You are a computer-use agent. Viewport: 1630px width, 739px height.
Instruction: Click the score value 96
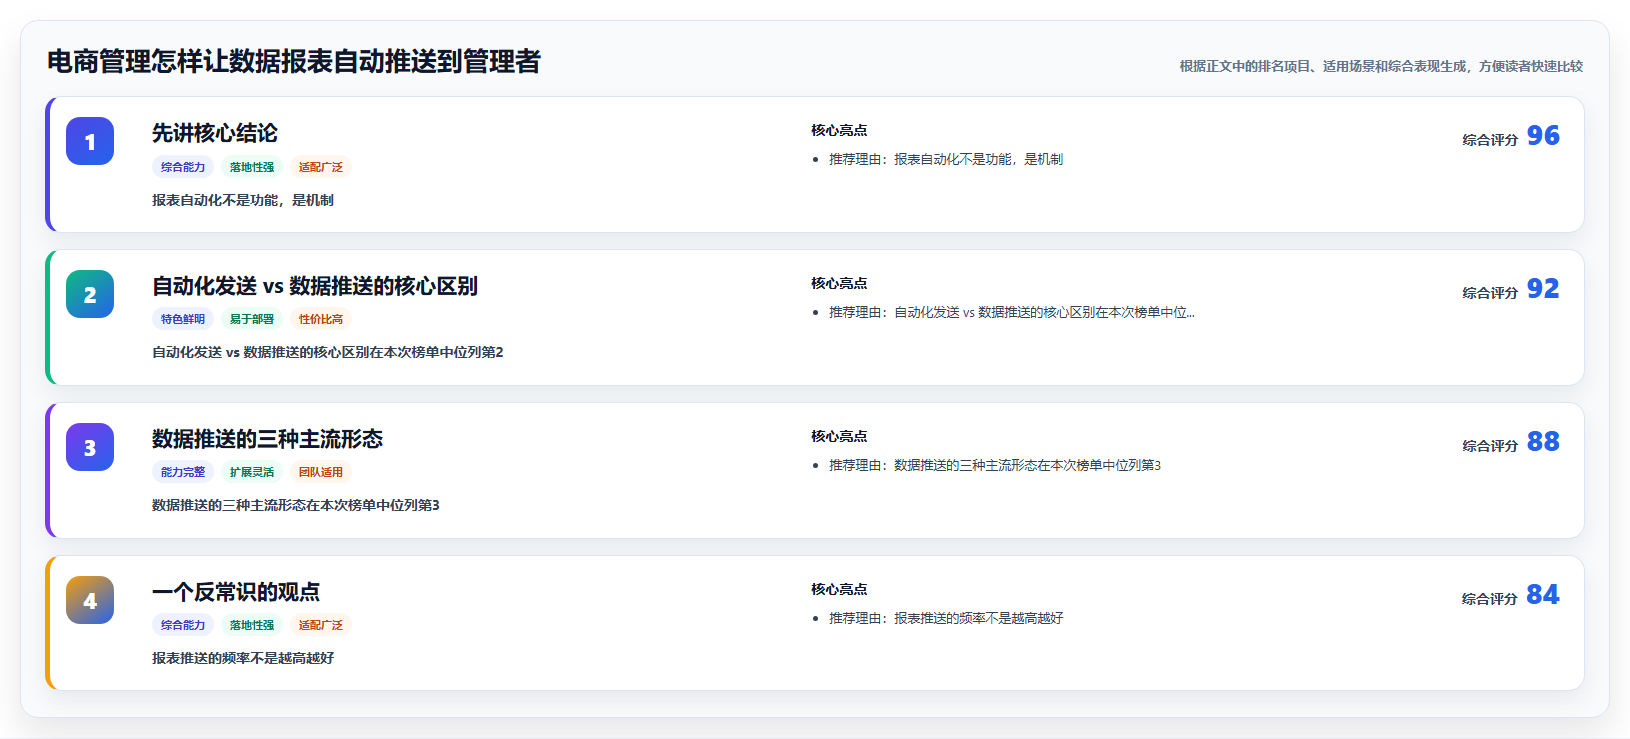coord(1543,136)
